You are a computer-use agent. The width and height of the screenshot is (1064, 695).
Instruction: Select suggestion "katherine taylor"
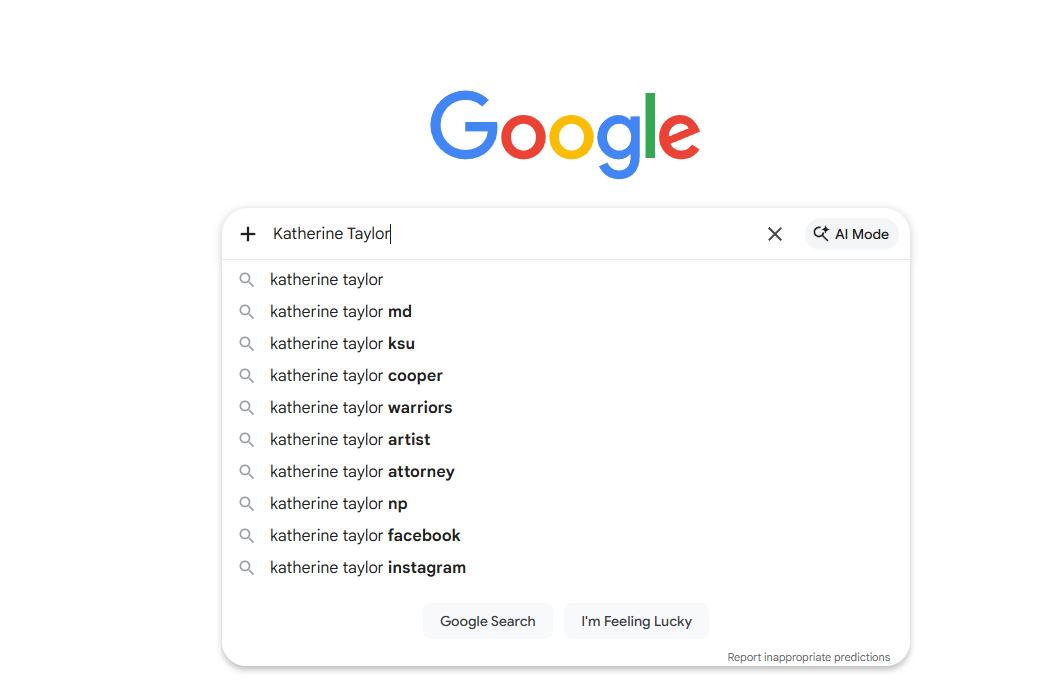(x=327, y=280)
